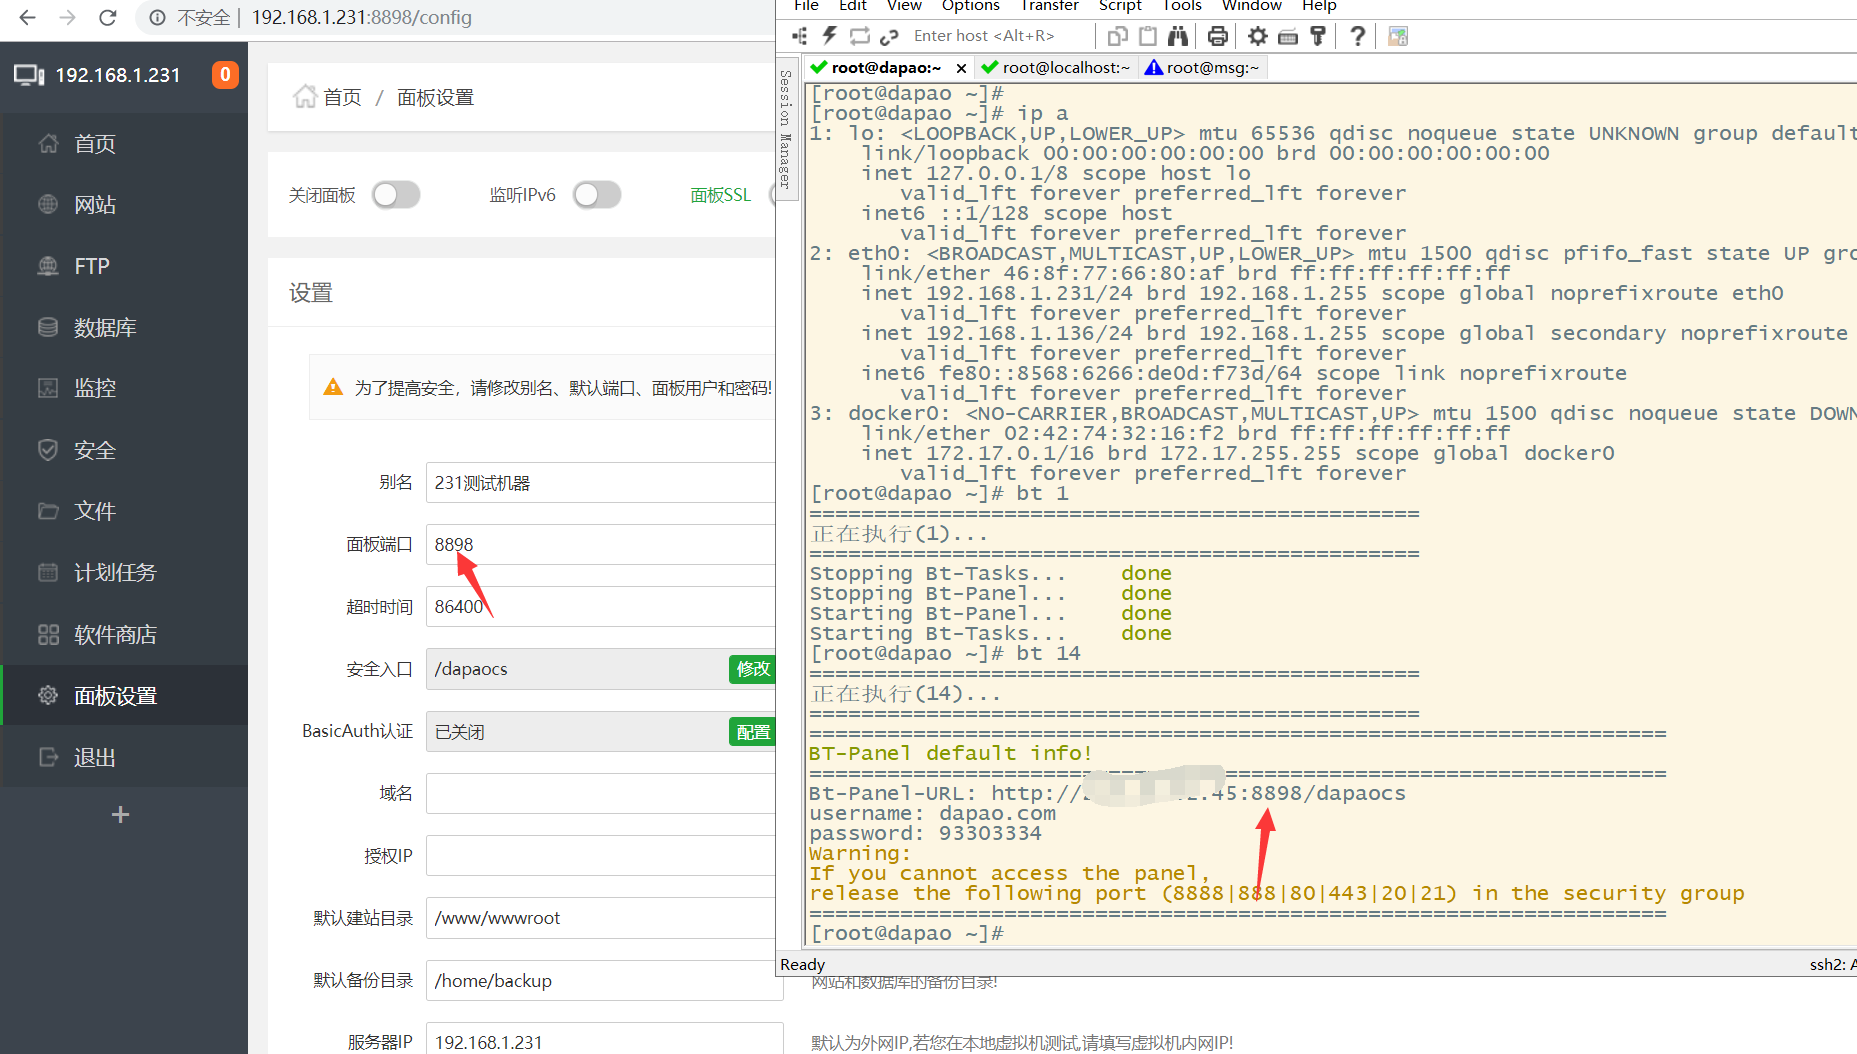This screenshot has width=1857, height=1054.
Task: Click the message count badge 0
Action: point(225,75)
